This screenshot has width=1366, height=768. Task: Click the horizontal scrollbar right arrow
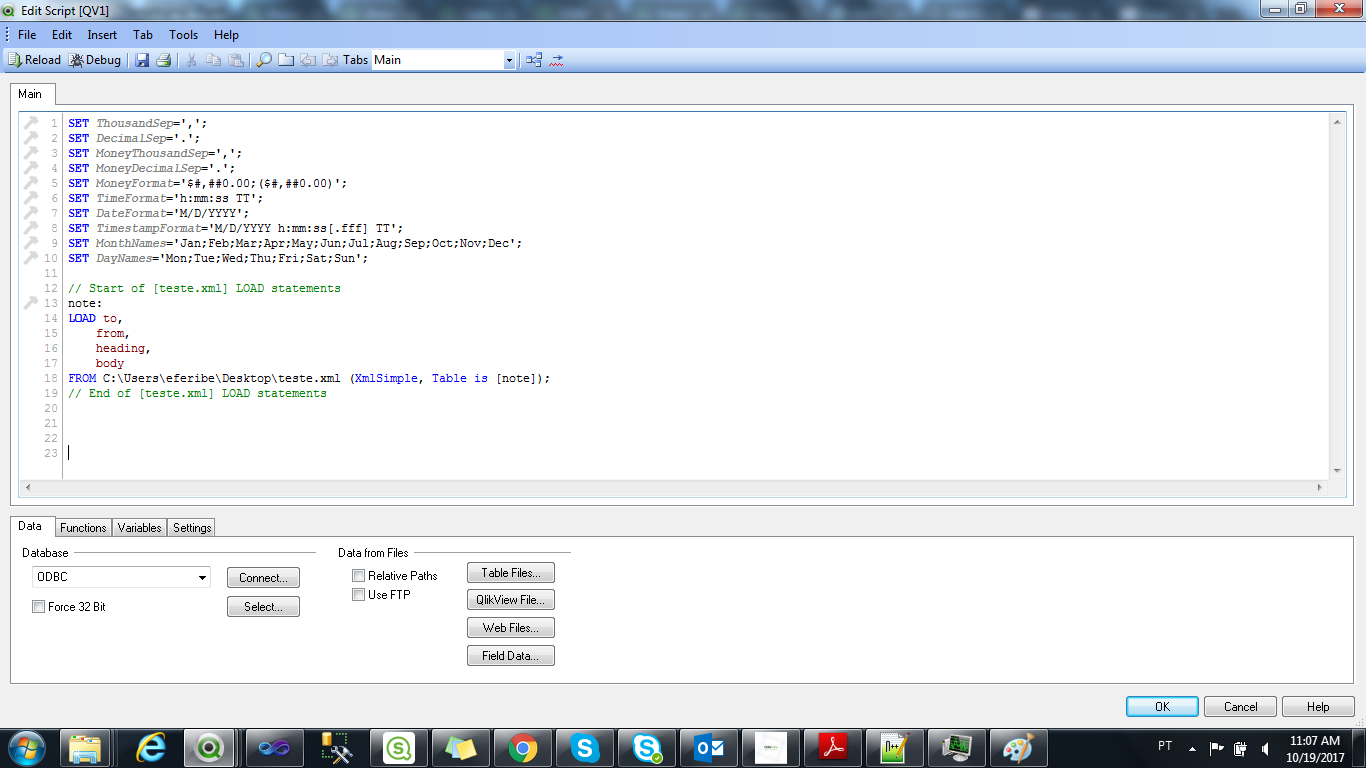[x=1320, y=487]
